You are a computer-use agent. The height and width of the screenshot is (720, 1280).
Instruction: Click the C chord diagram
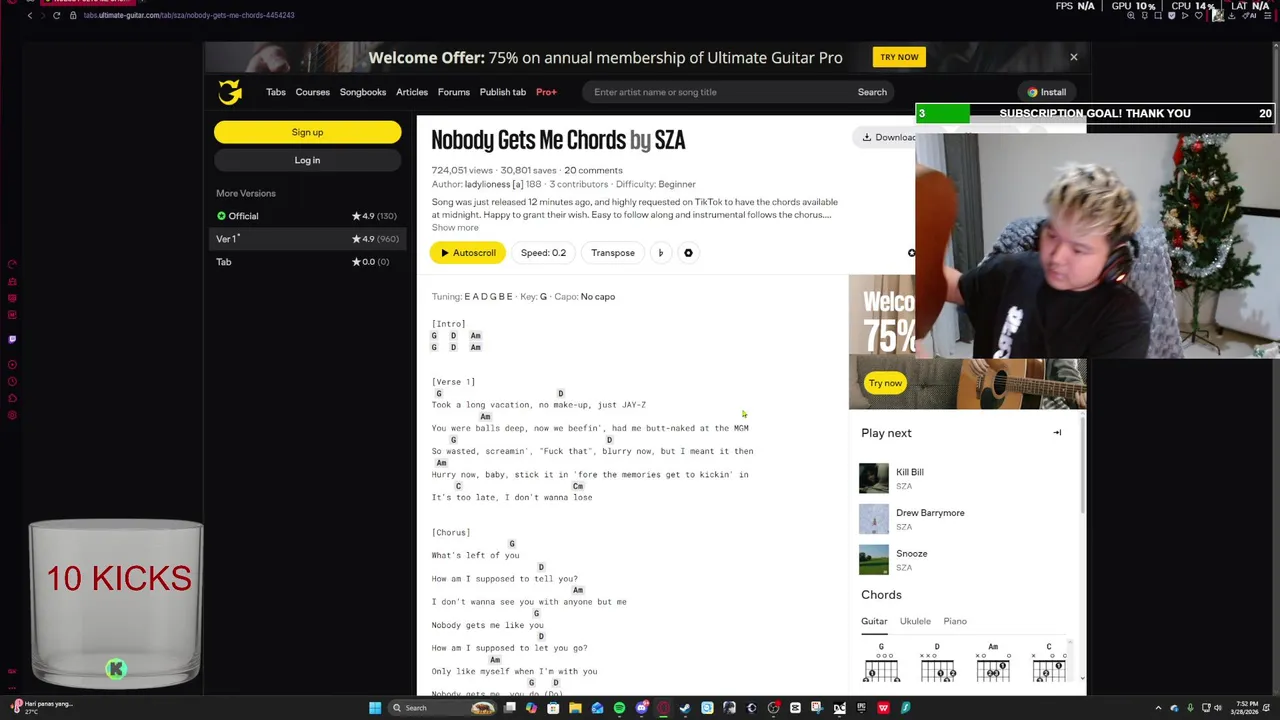(1049, 662)
